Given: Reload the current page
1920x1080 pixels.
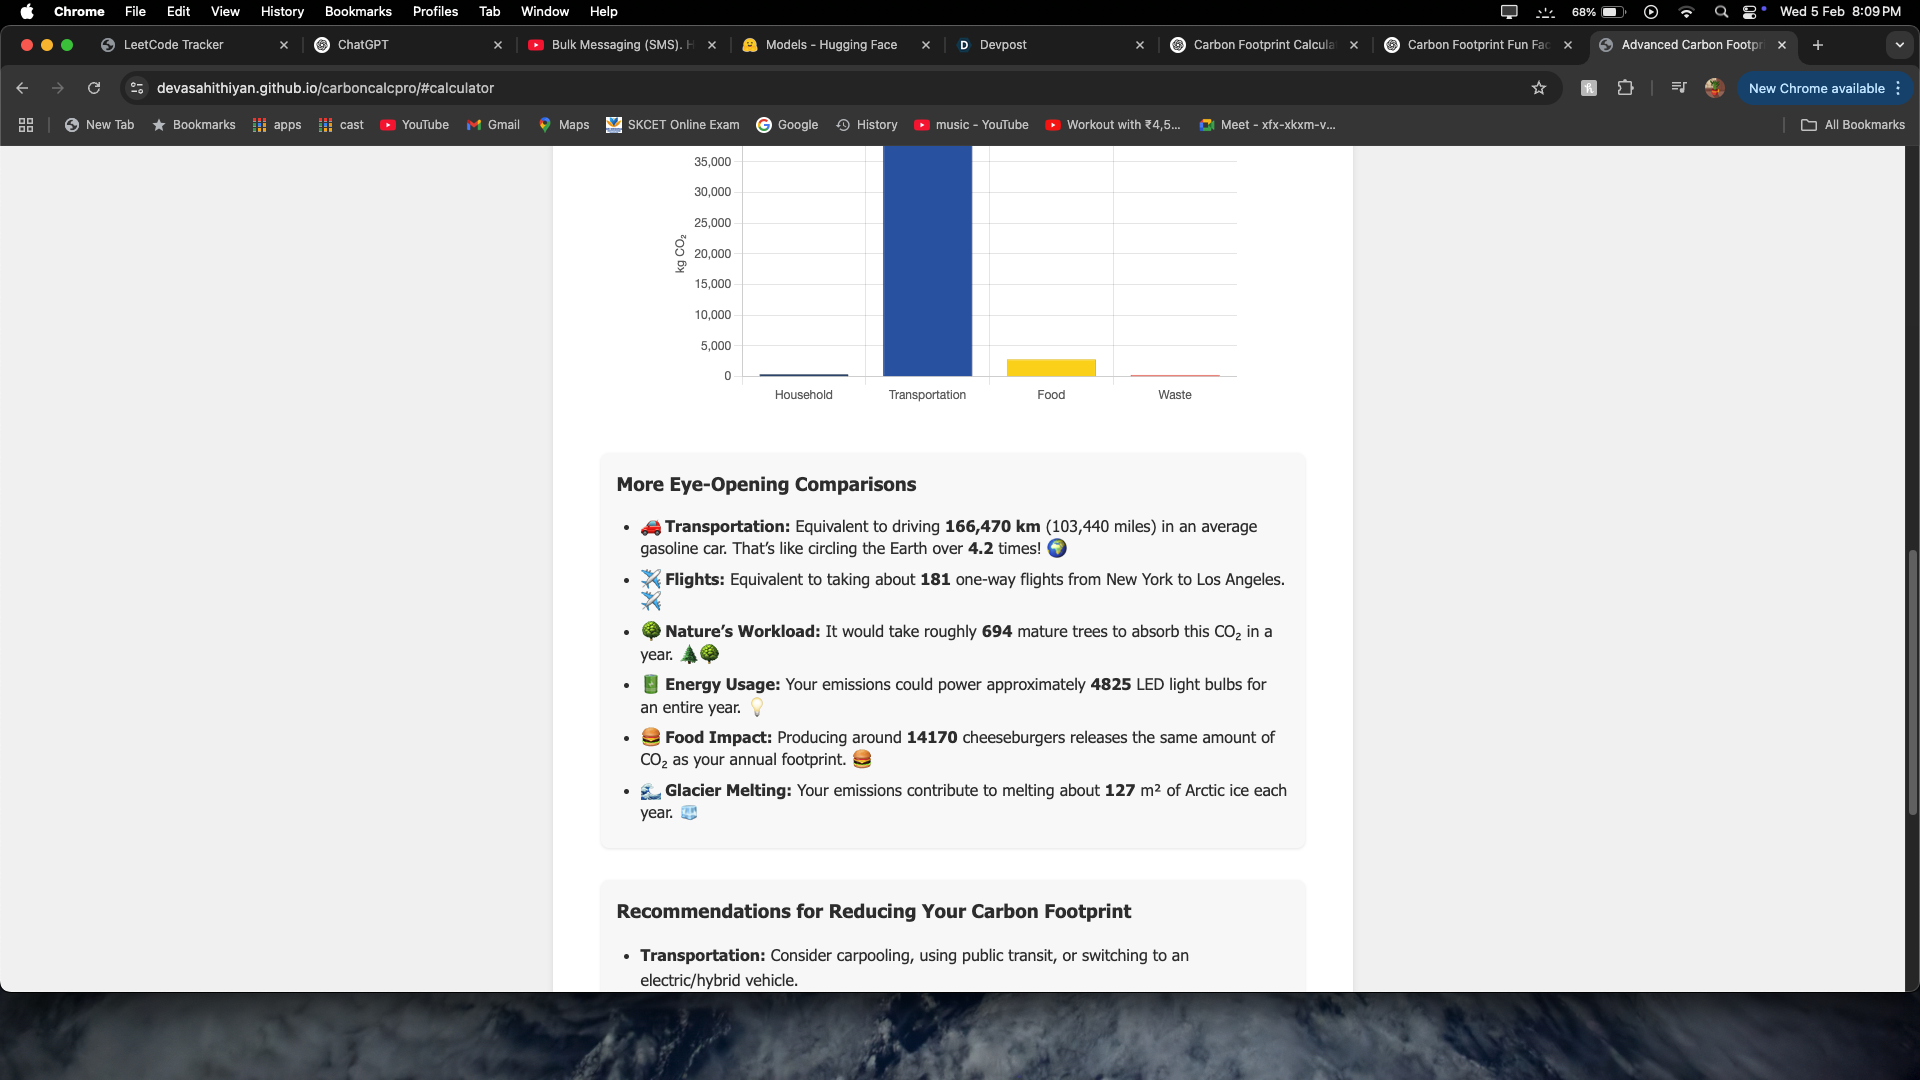Looking at the screenshot, I should (x=93, y=88).
